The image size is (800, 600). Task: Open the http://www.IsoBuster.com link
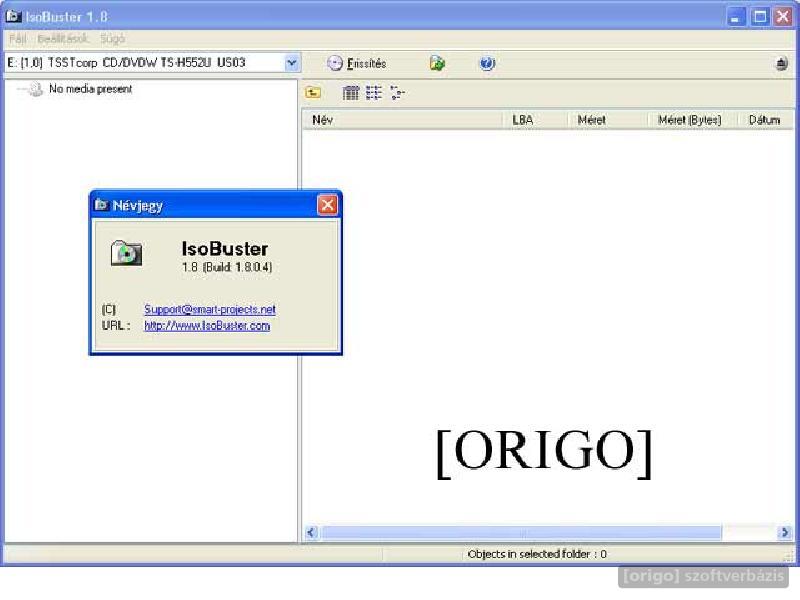point(207,326)
